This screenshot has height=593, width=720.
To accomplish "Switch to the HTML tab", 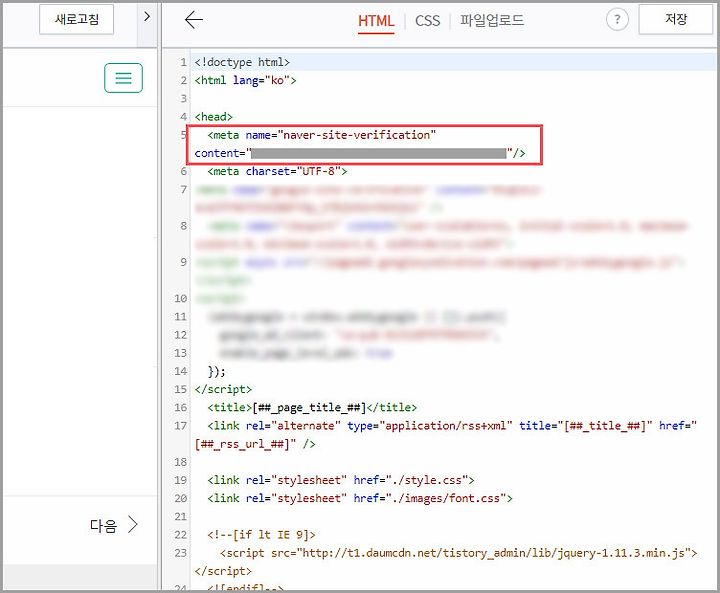I will point(376,21).
